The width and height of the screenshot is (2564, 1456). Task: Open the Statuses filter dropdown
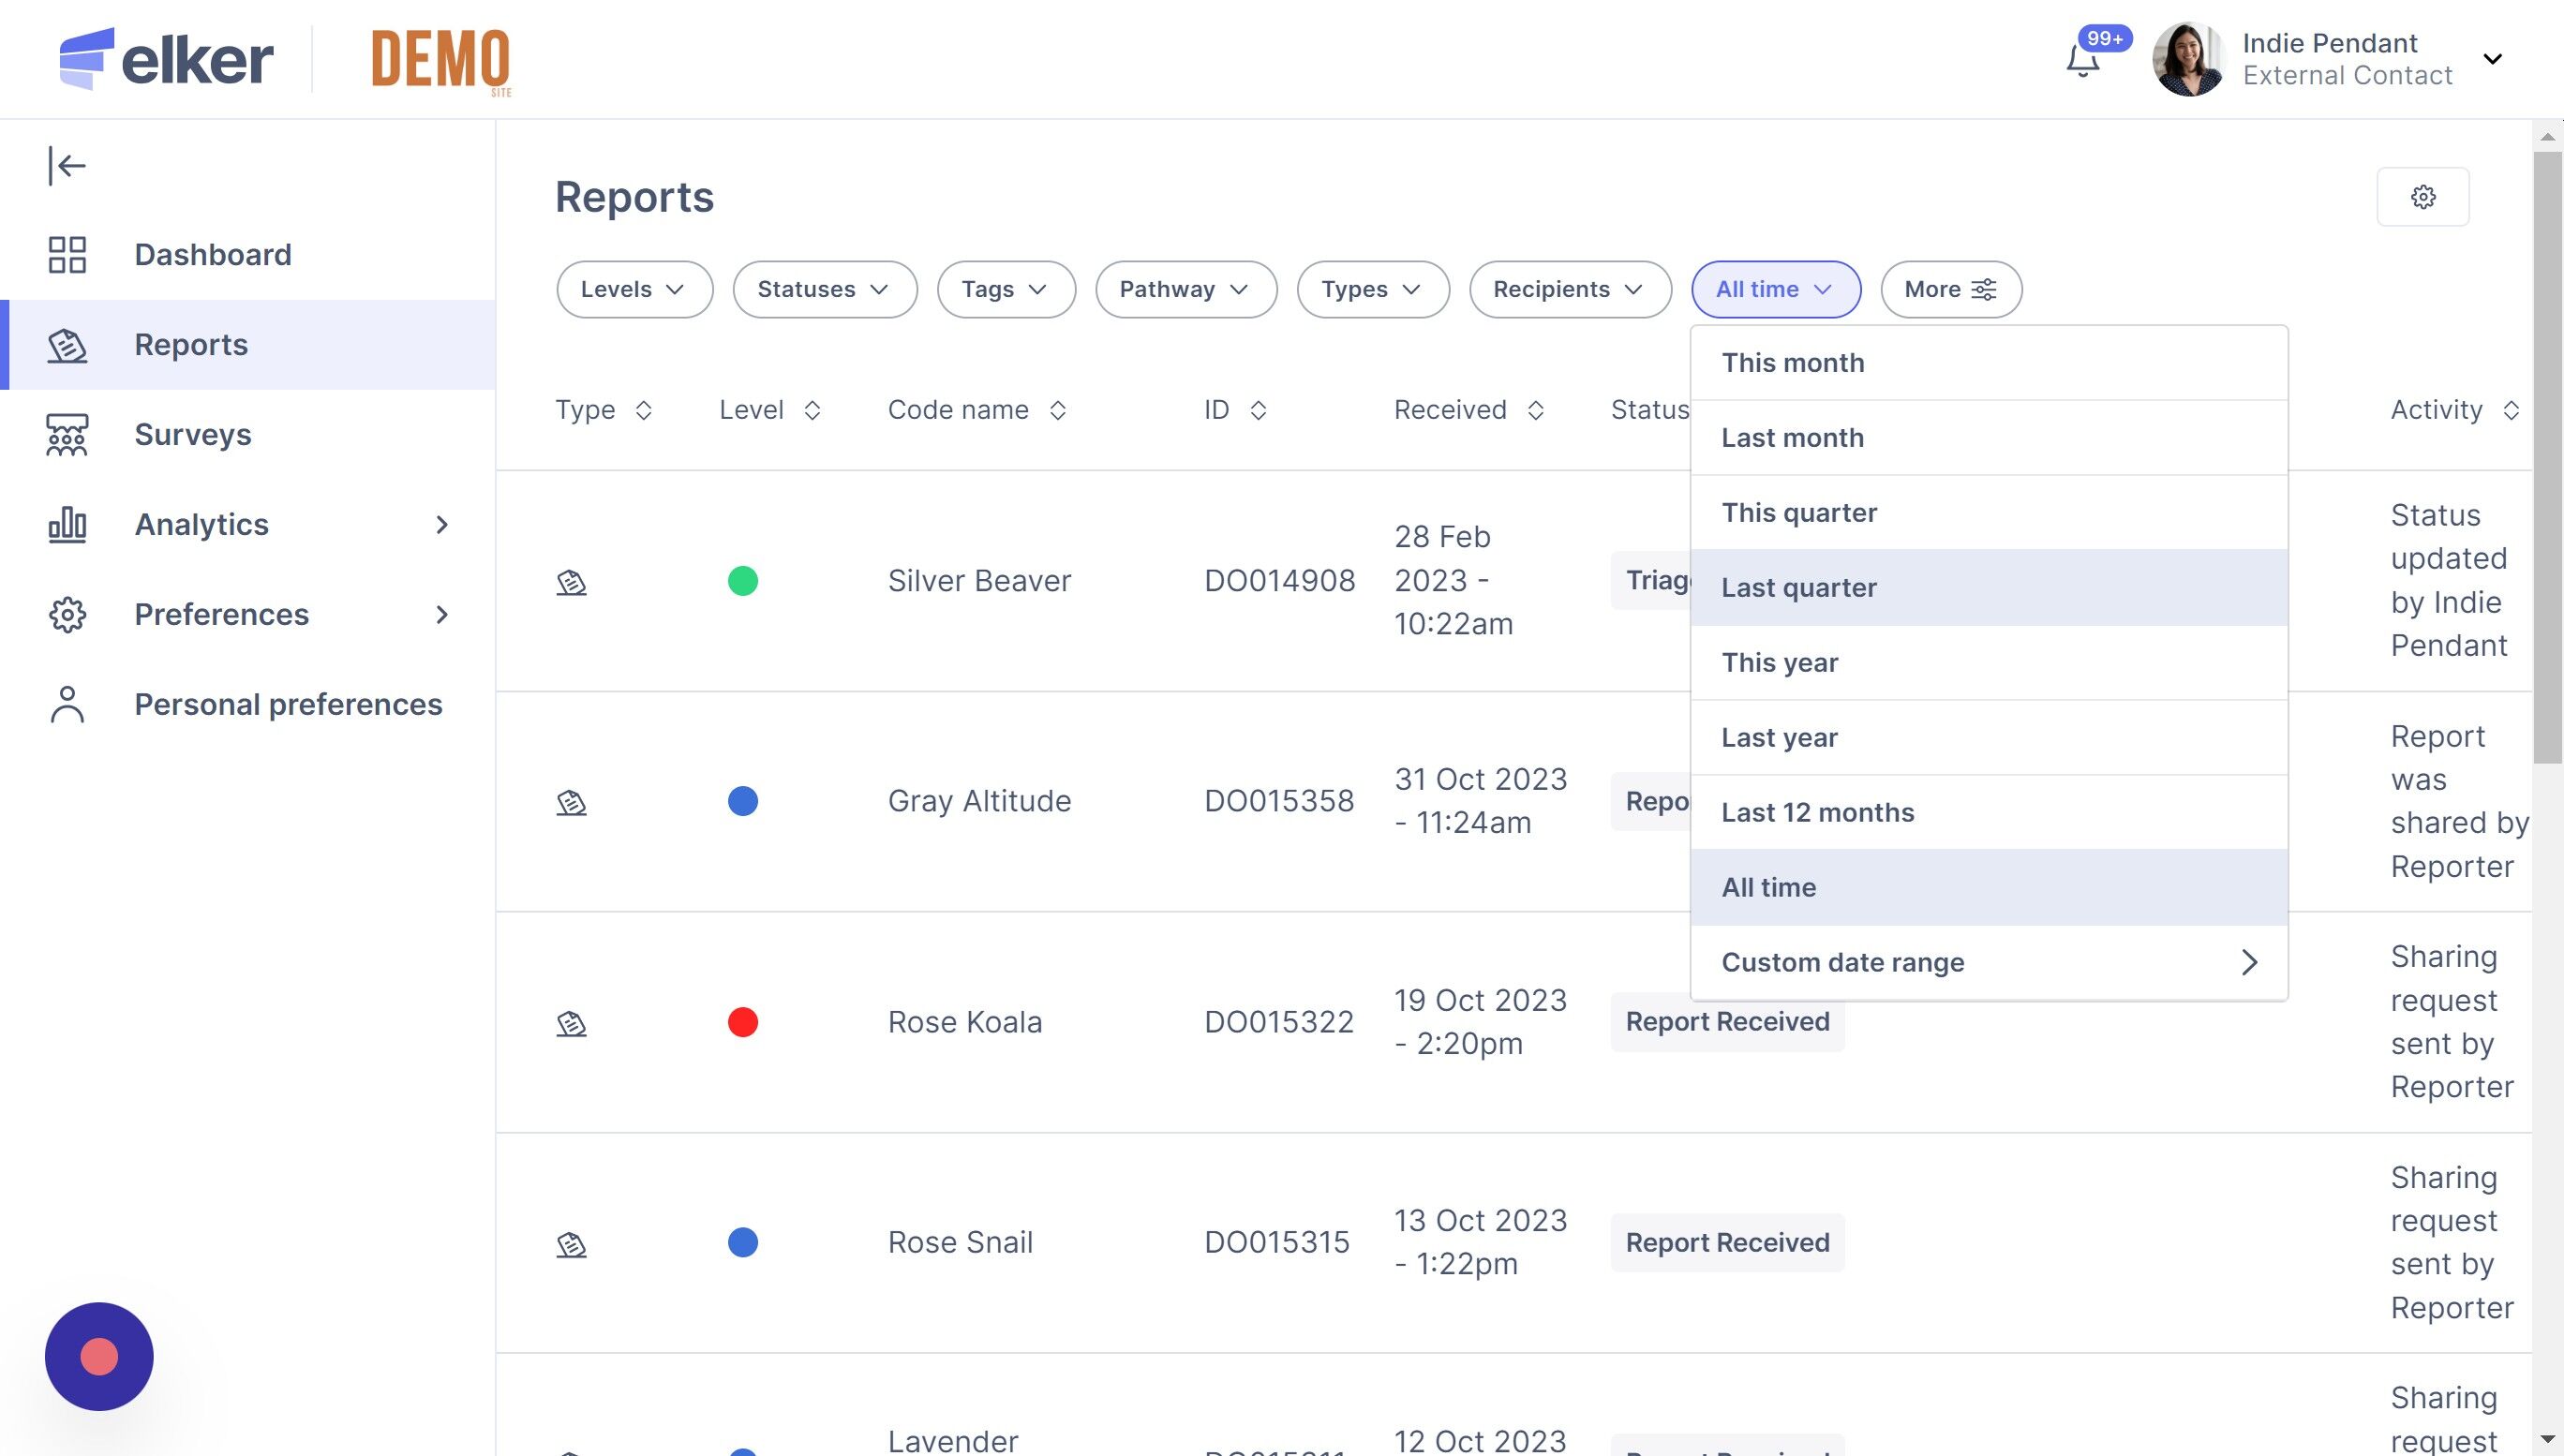click(823, 290)
